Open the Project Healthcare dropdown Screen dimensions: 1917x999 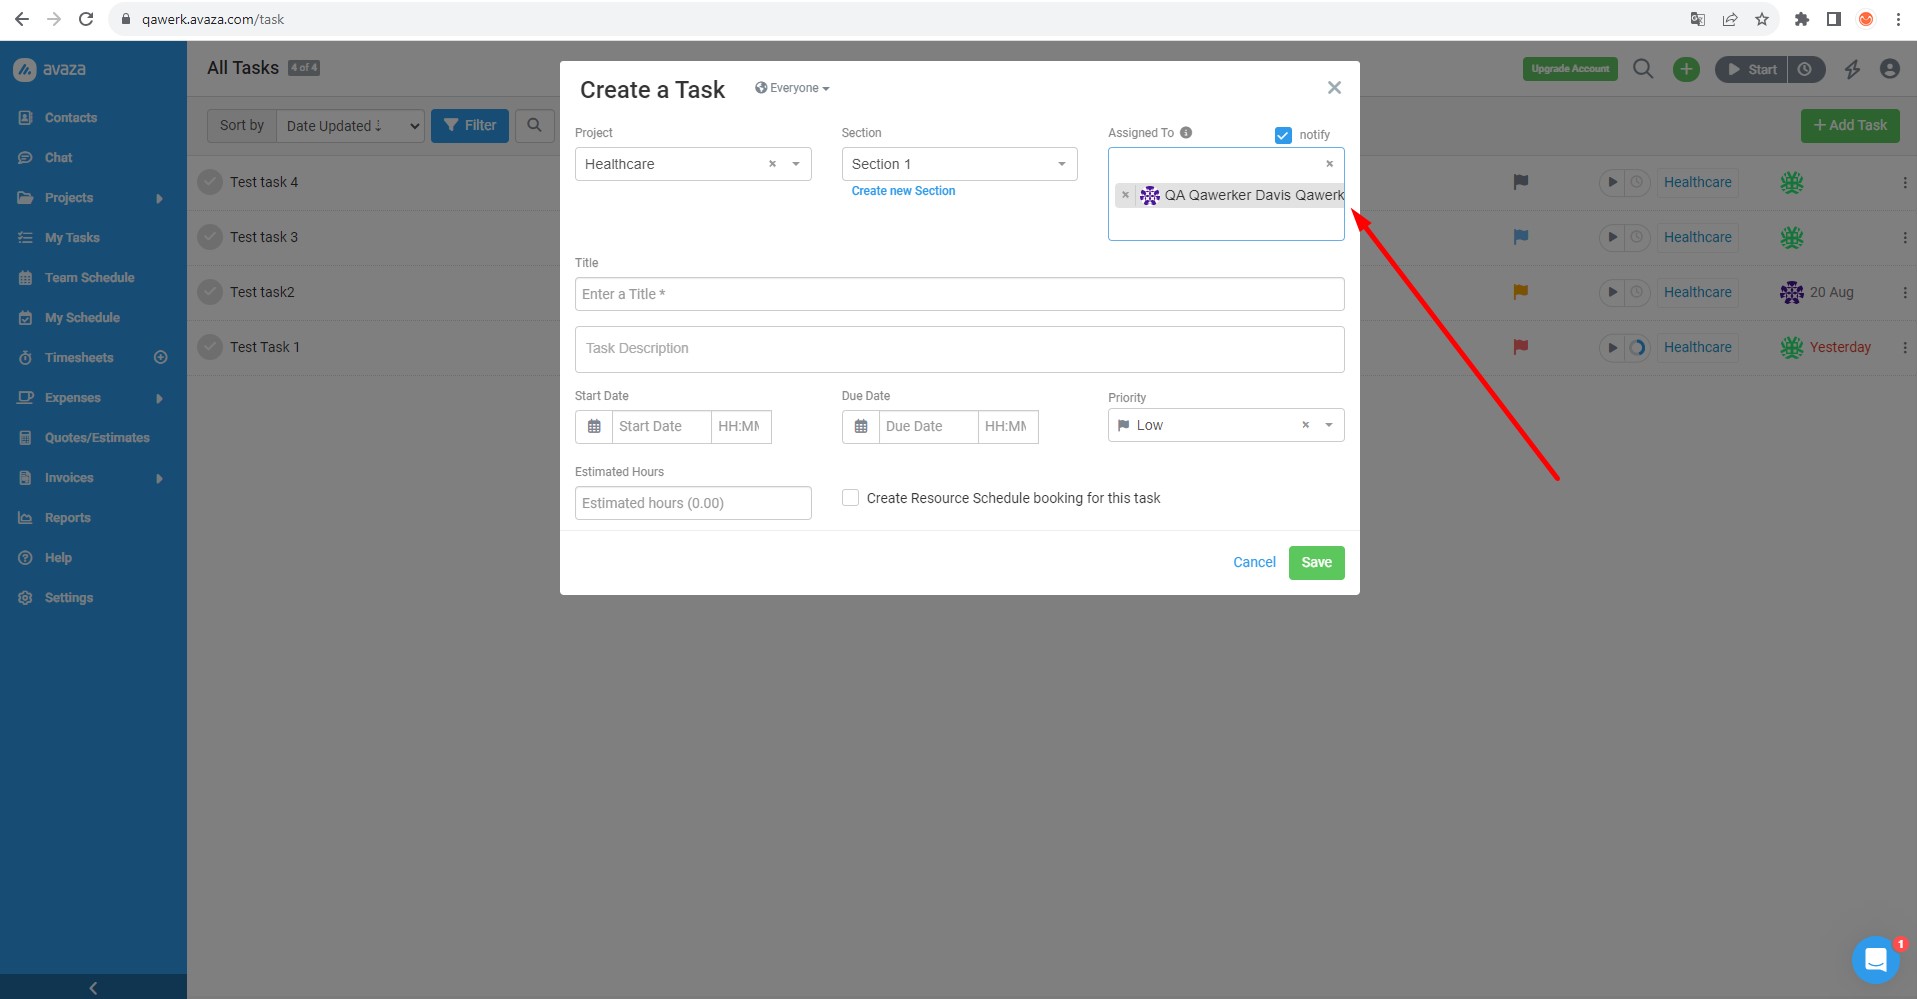click(x=693, y=164)
